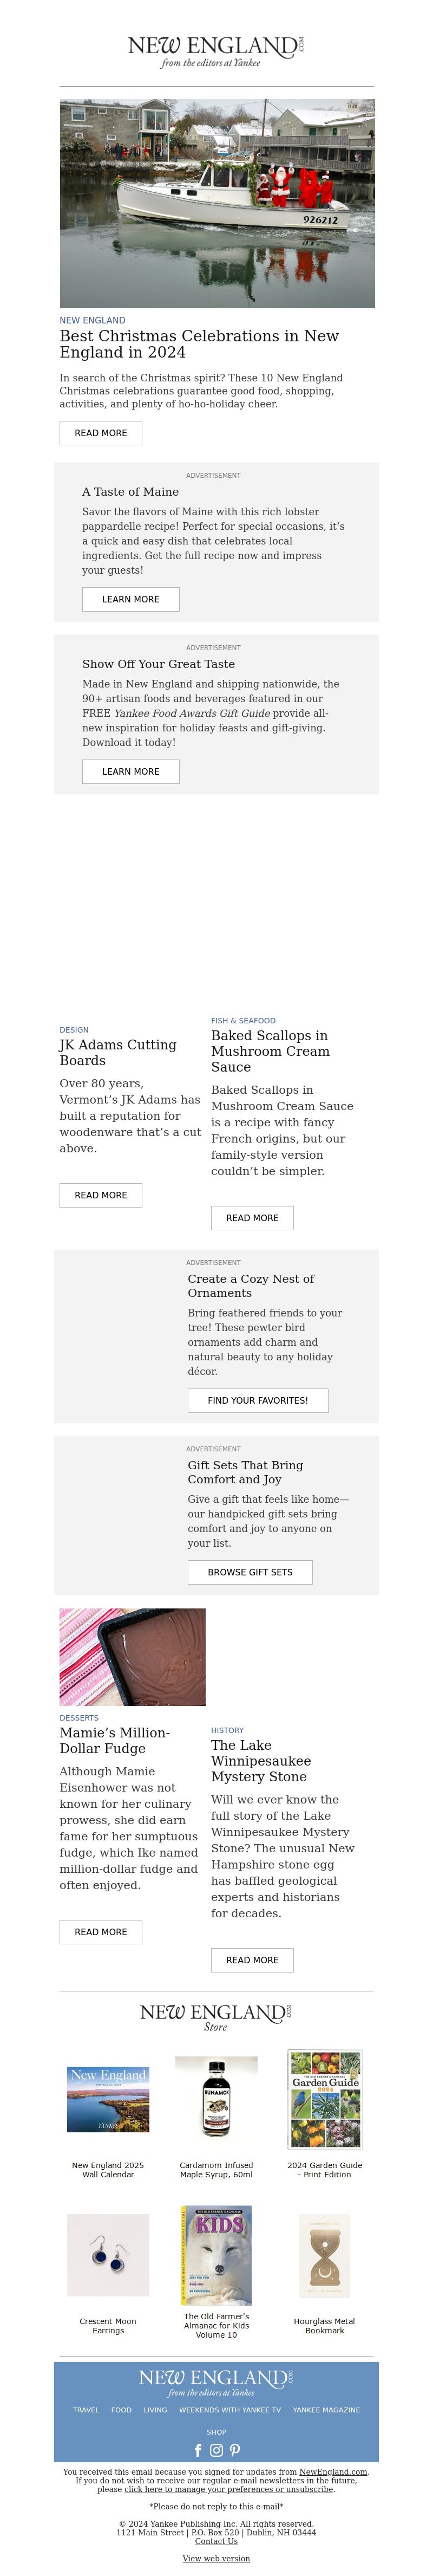The height and width of the screenshot is (2576, 433).
Task: Read more about Best Christmas Celebrations
Action: pos(101,433)
